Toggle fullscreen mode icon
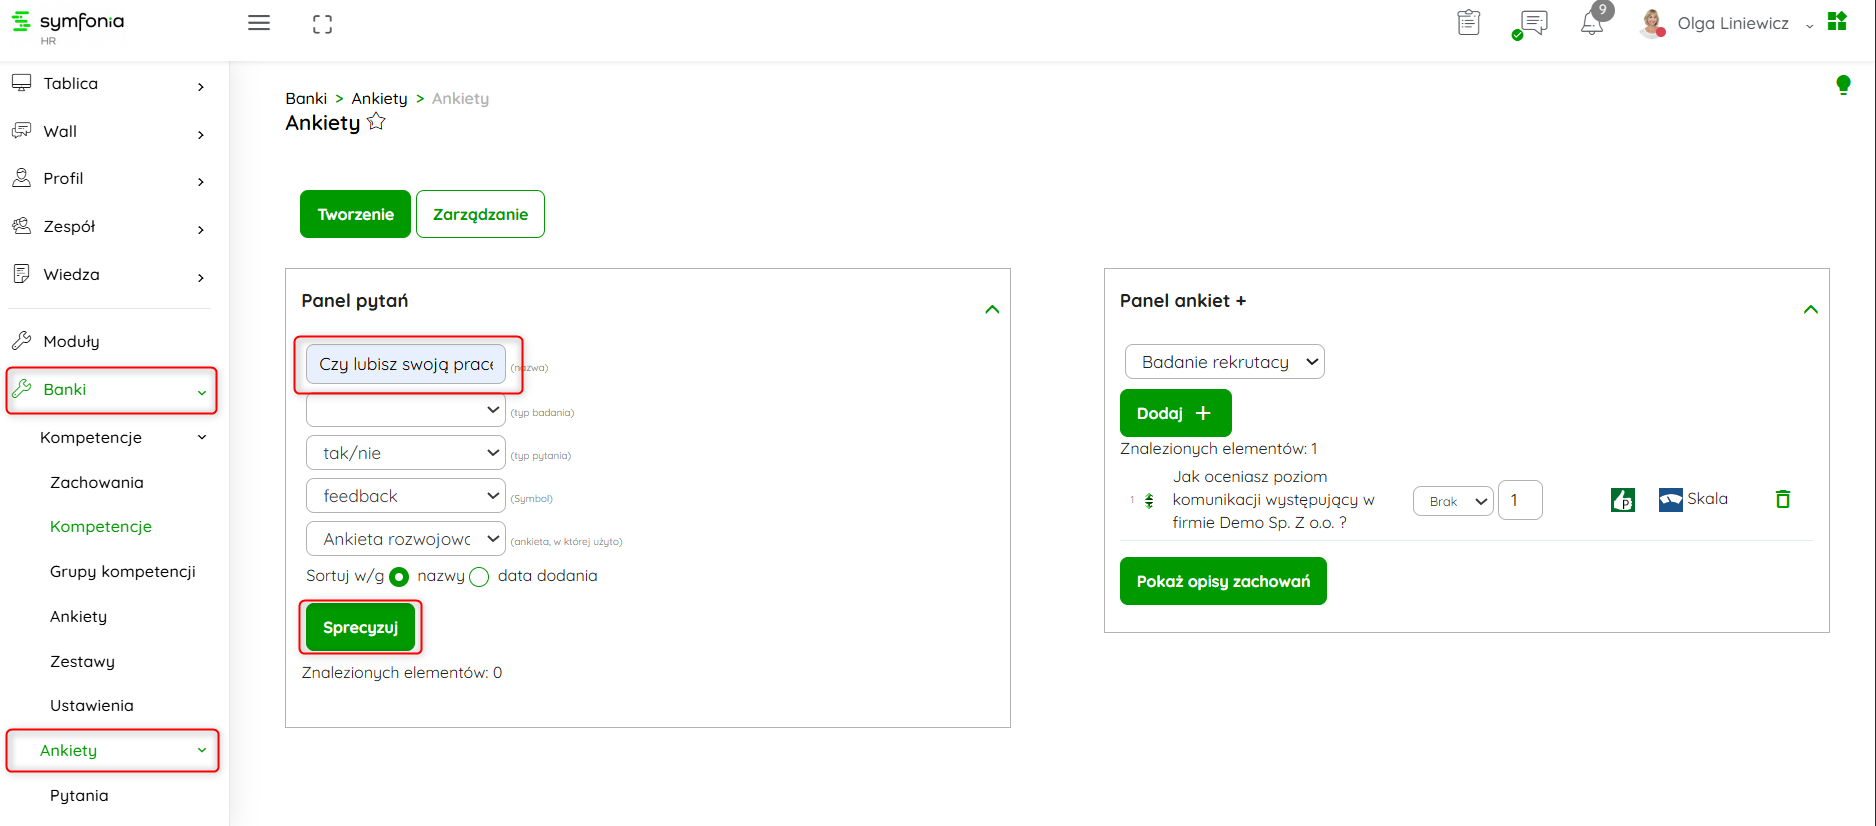The height and width of the screenshot is (826, 1876). point(322,24)
